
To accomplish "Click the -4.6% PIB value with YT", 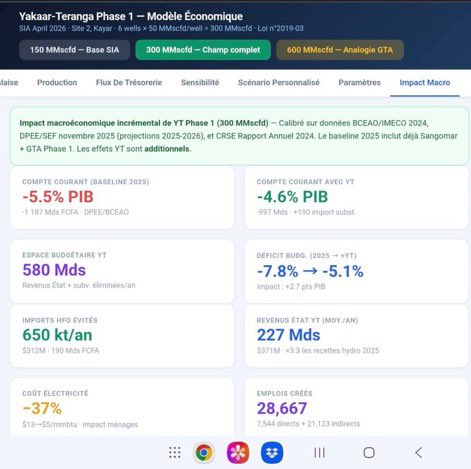I will [292, 197].
